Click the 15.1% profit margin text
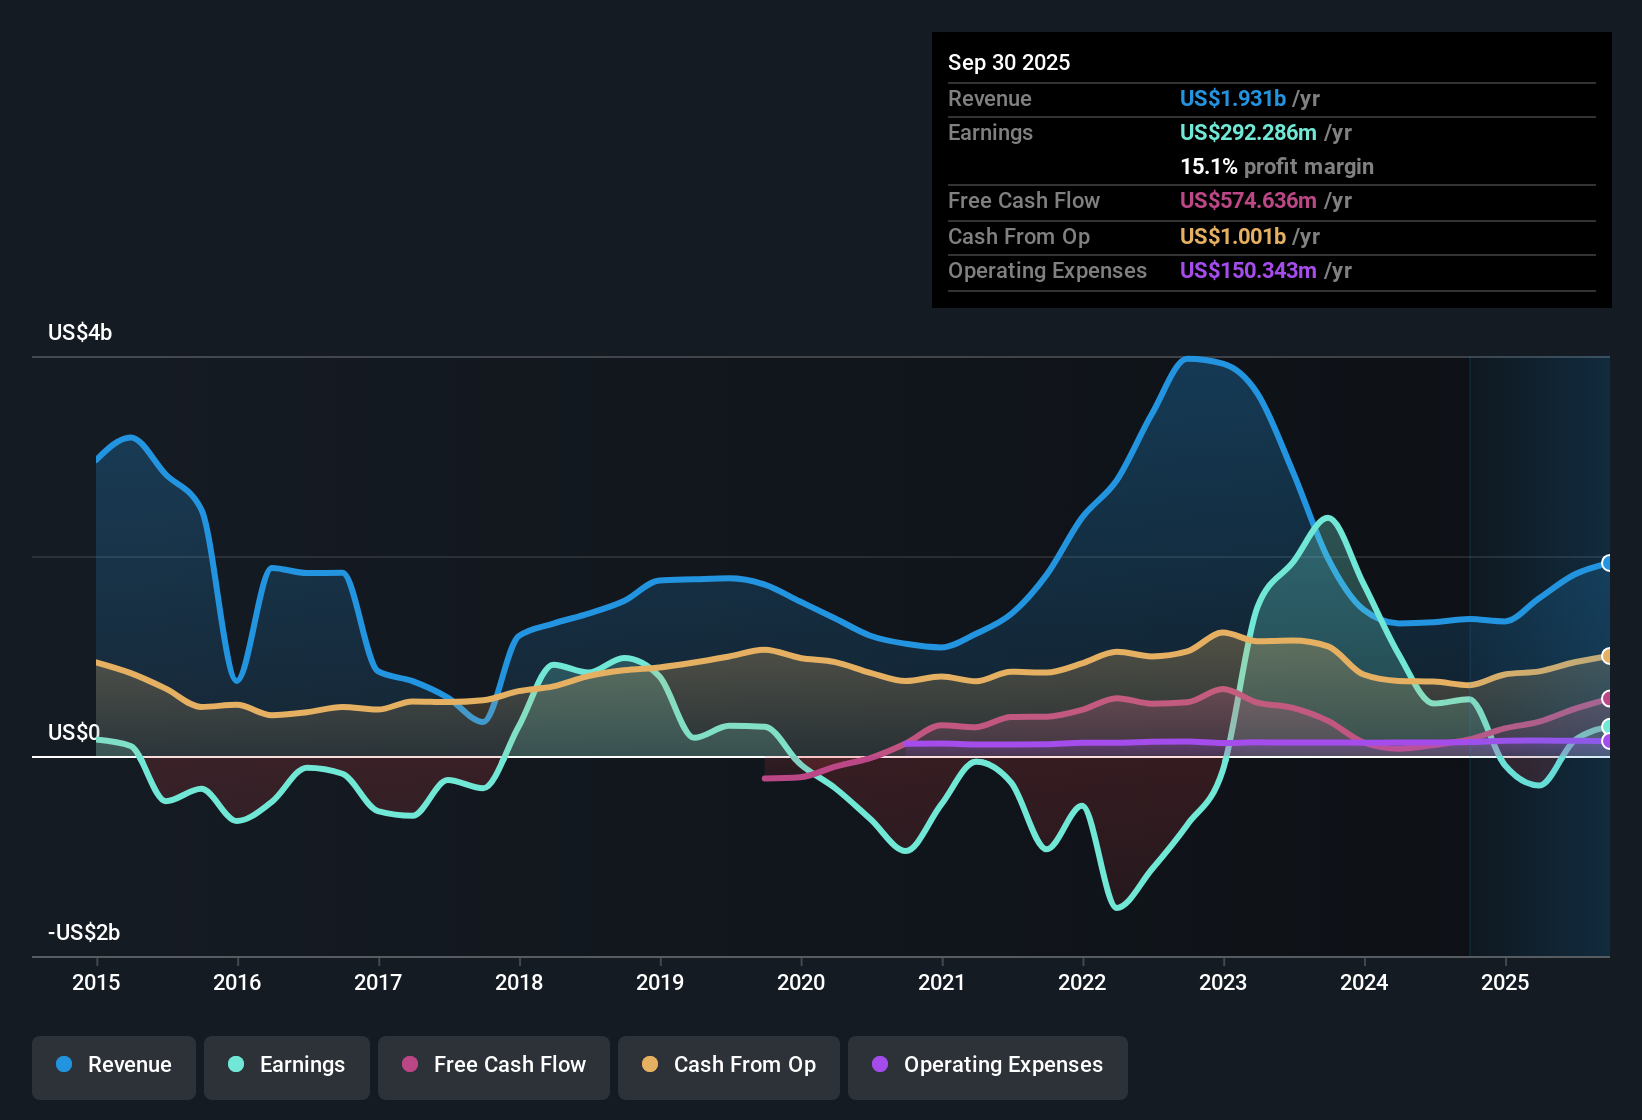 [1277, 166]
